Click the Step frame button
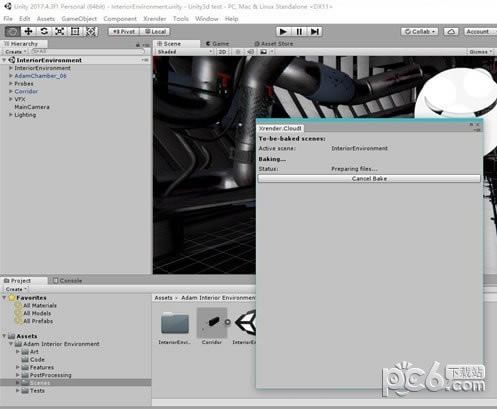 click(x=315, y=32)
